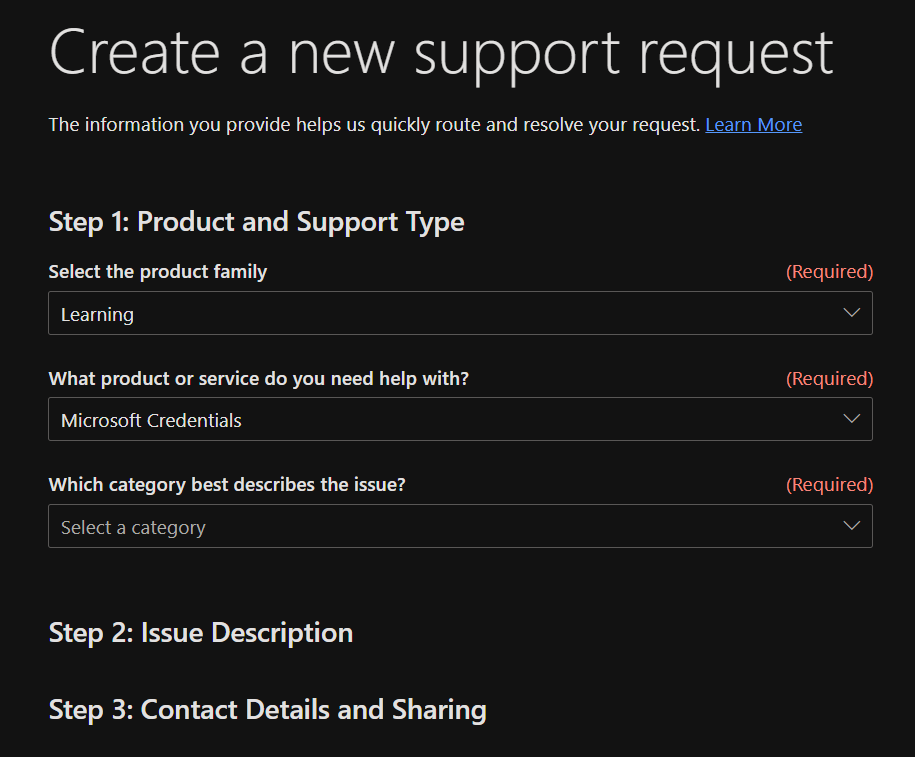Click the Which category best describes label
The width and height of the screenshot is (915, 757).
[226, 485]
